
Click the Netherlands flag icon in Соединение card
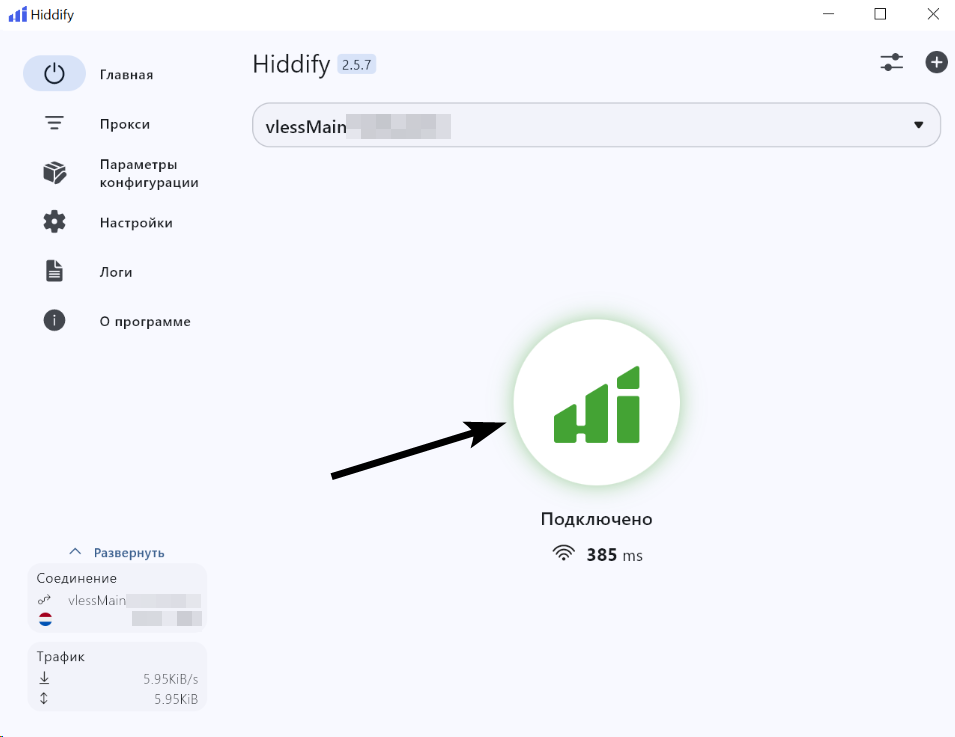point(46,619)
